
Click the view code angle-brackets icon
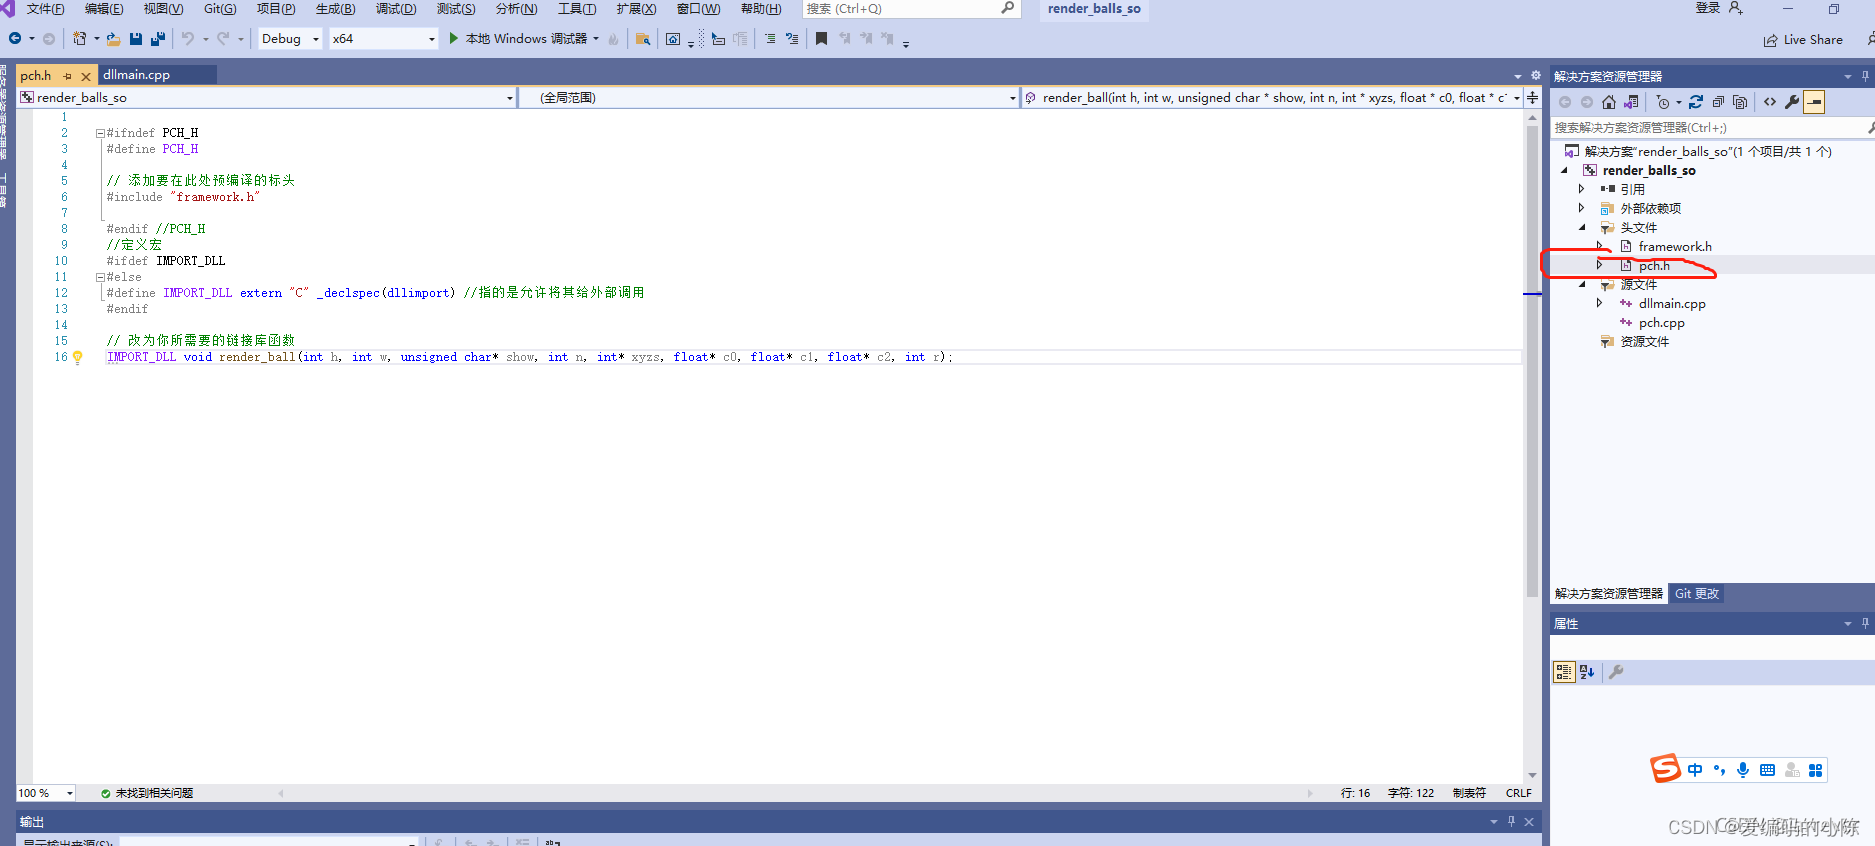[x=1770, y=102]
